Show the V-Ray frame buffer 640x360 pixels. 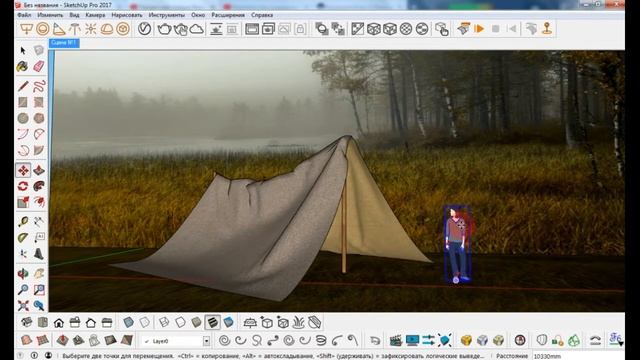click(x=252, y=29)
